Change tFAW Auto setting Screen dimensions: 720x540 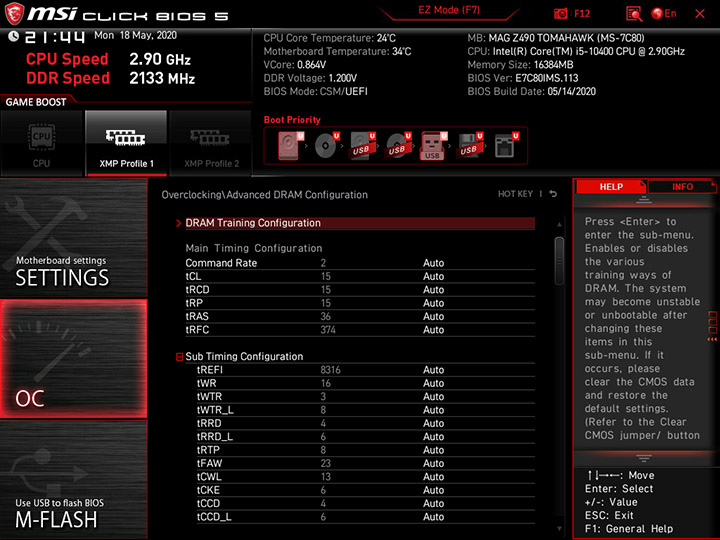pyautogui.click(x=433, y=463)
